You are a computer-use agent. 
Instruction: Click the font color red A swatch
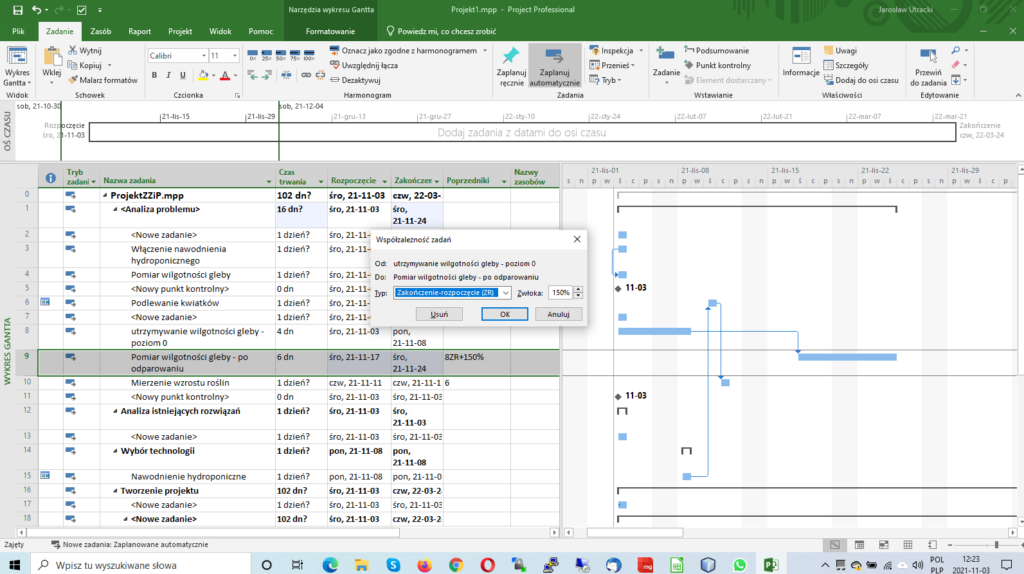[224, 76]
